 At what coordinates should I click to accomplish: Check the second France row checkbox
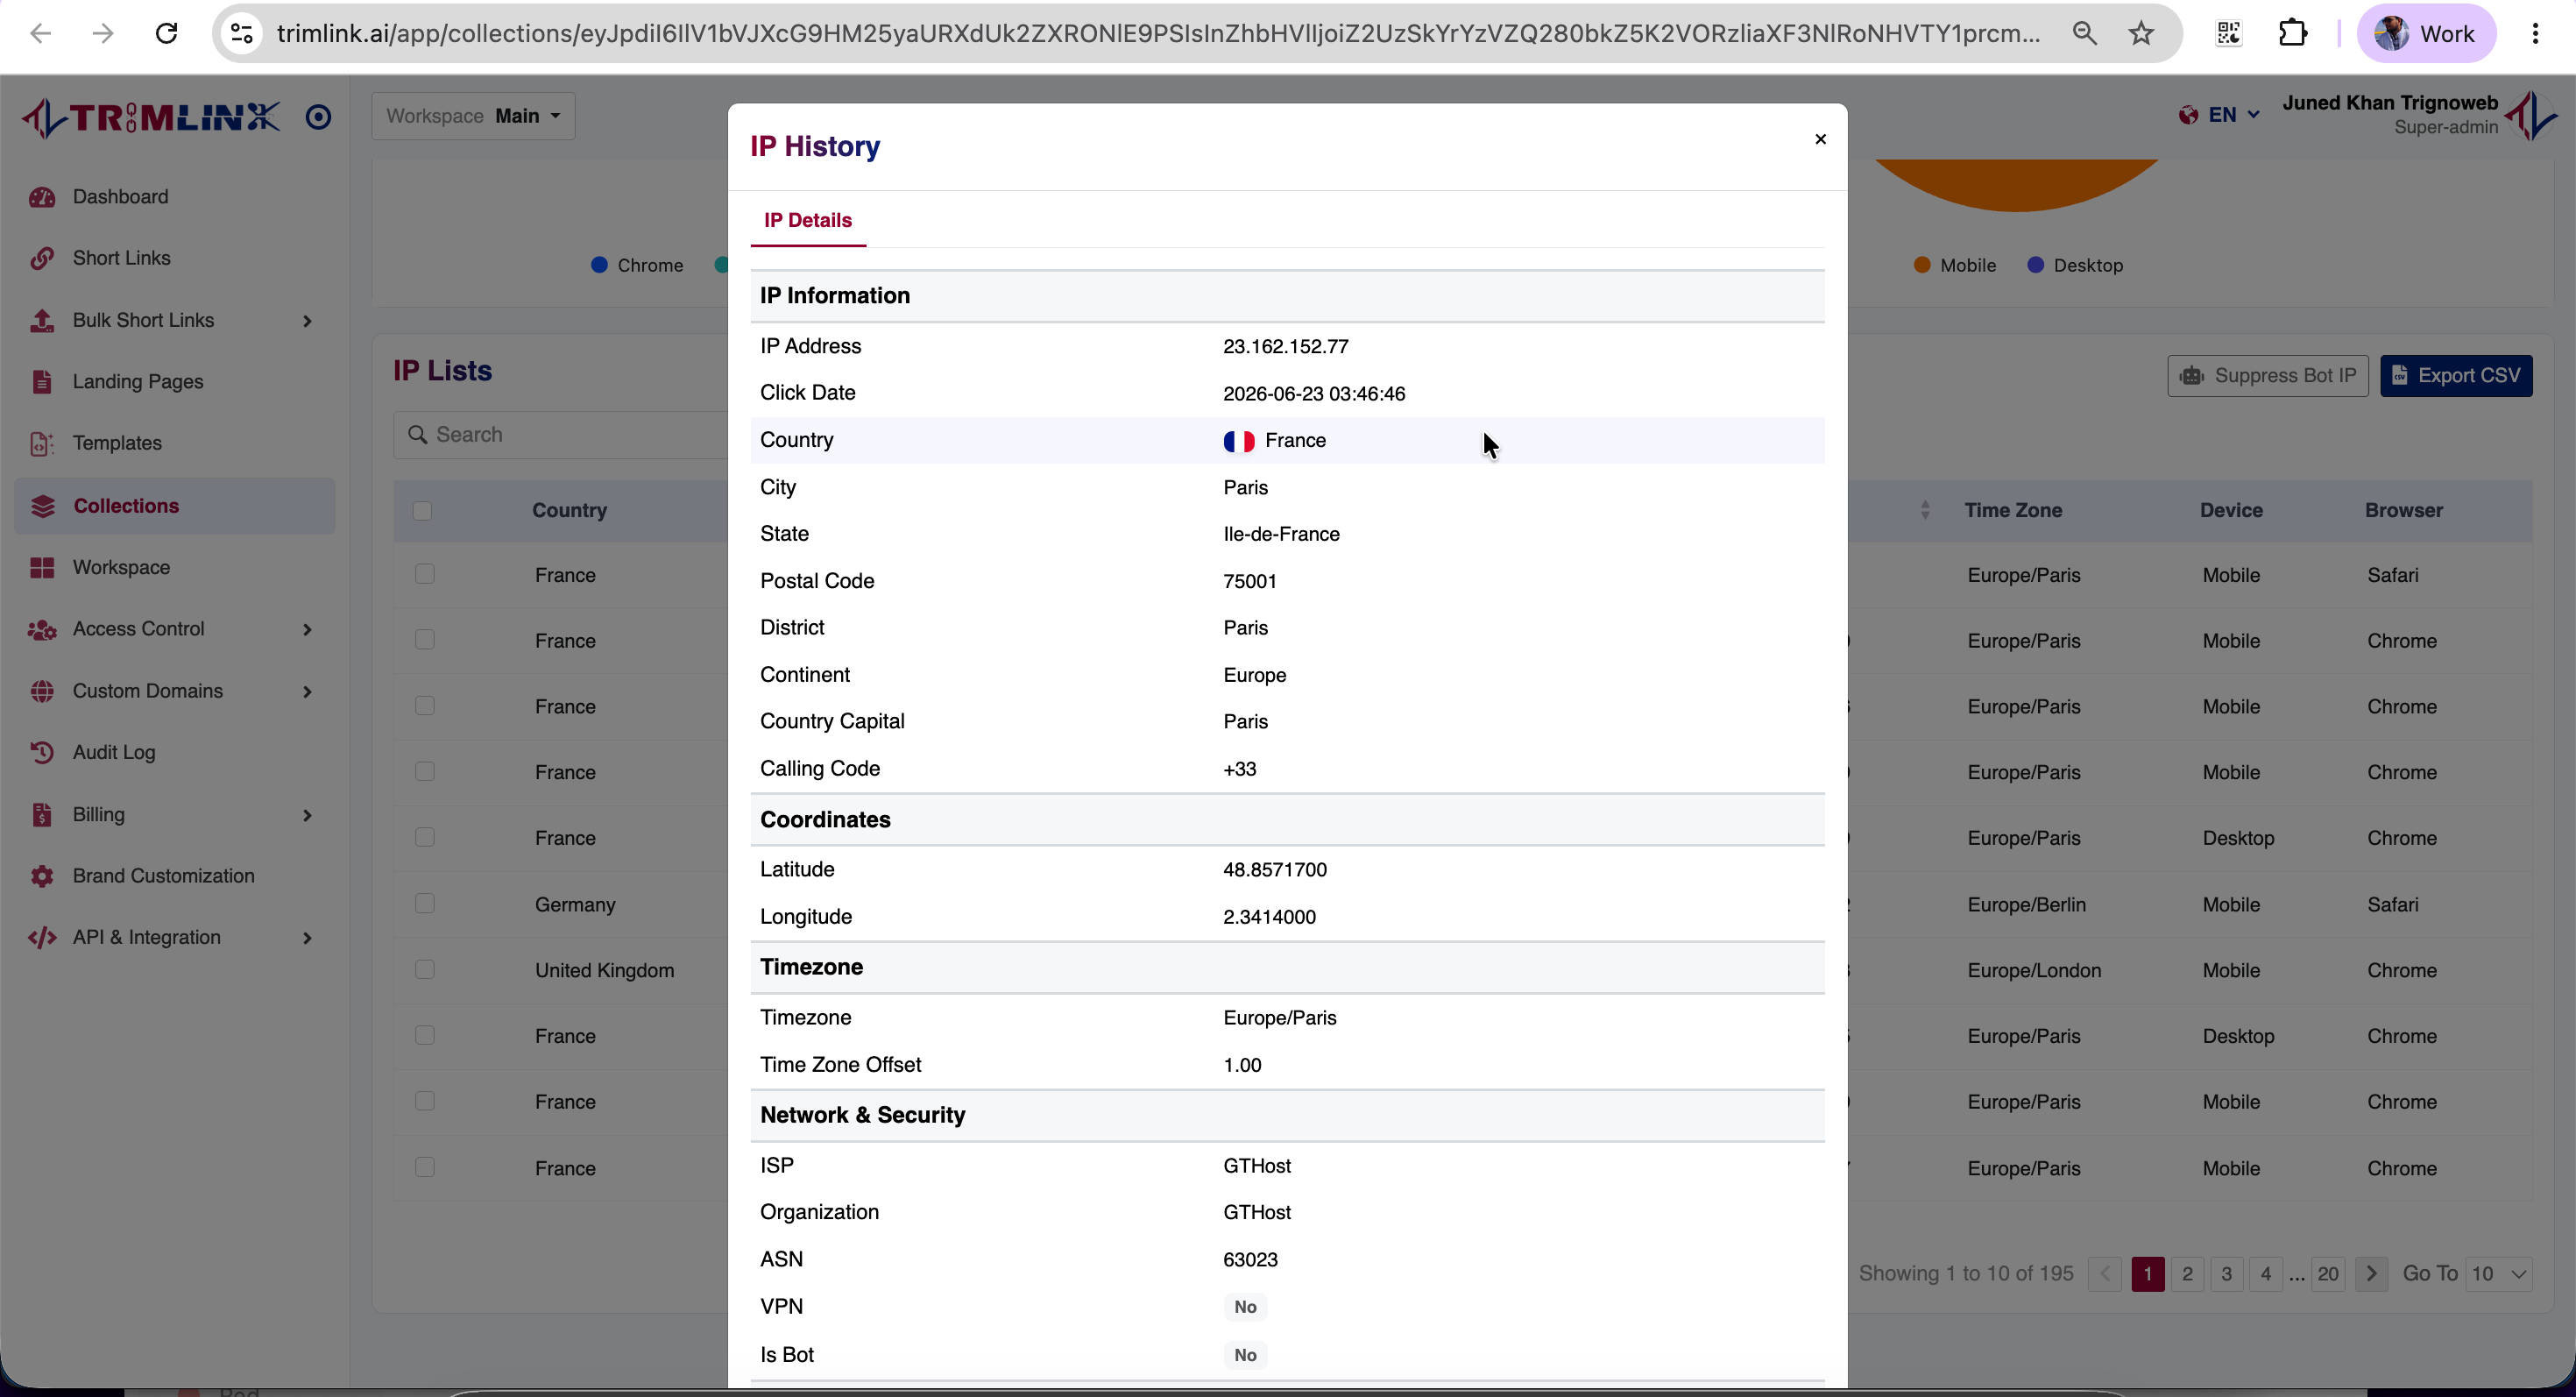pos(425,640)
